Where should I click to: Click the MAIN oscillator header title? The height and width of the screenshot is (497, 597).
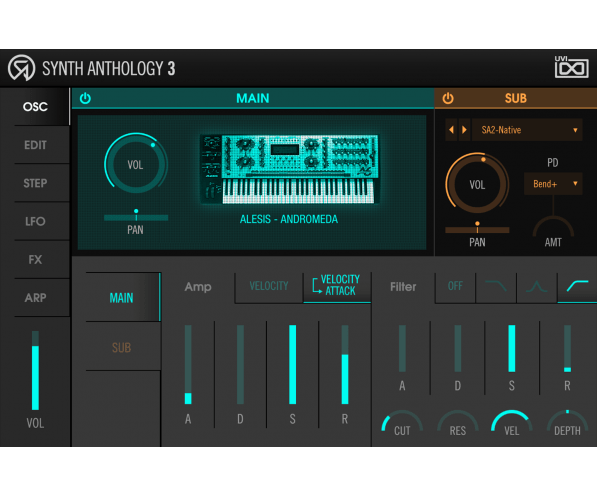[253, 98]
